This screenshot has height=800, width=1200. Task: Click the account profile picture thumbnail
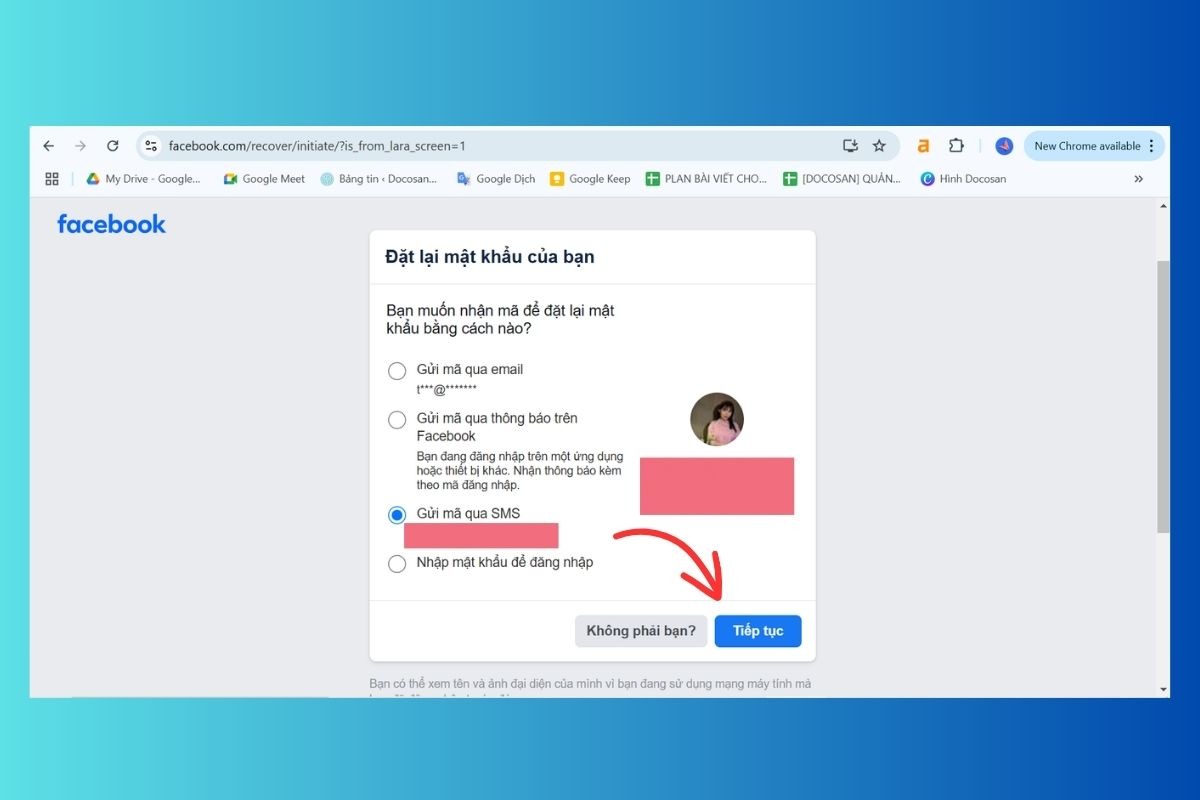[717, 419]
